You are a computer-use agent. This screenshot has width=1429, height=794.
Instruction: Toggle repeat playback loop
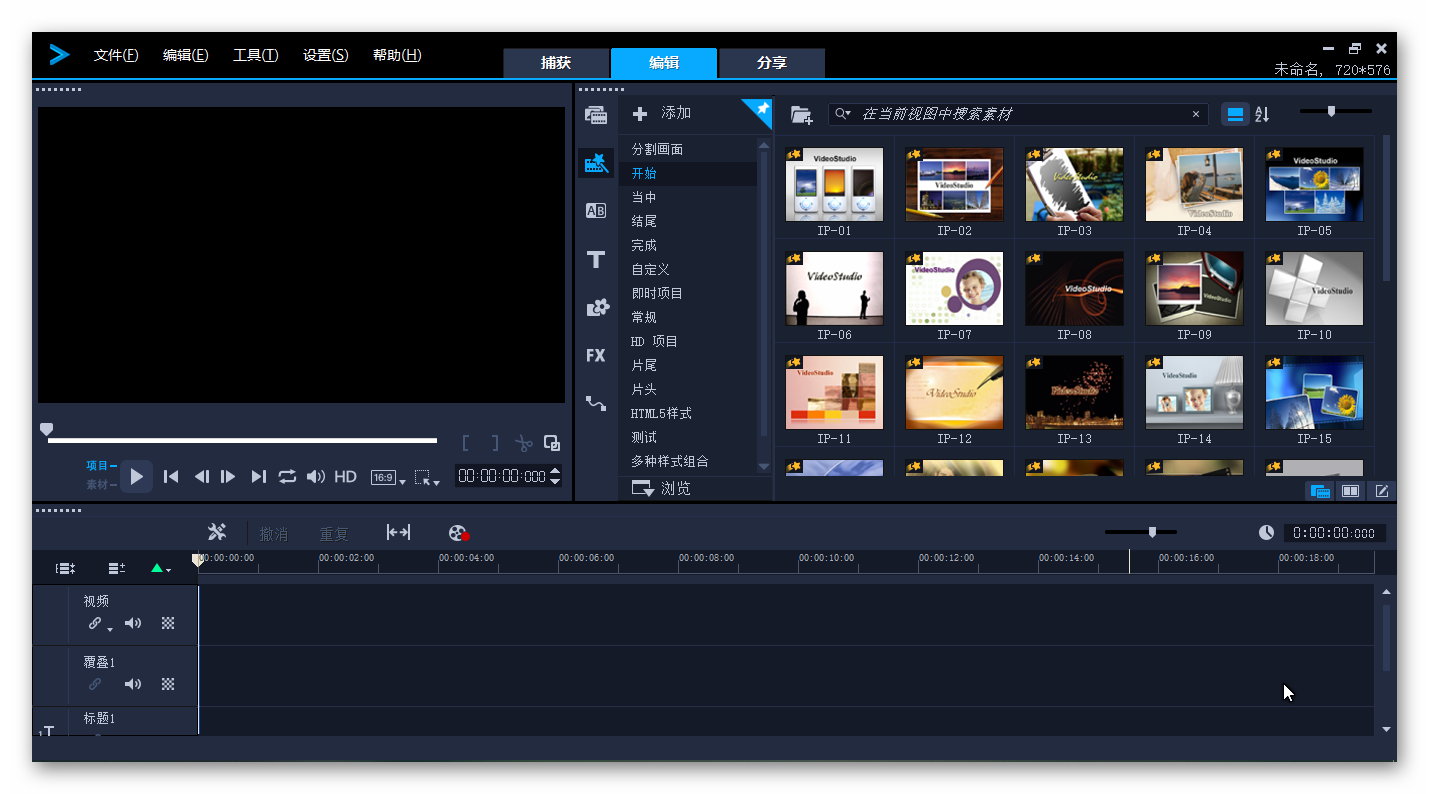pos(287,477)
